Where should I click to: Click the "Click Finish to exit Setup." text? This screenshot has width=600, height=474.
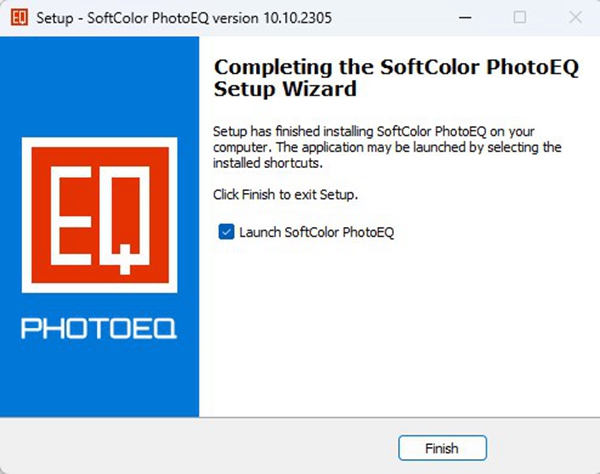click(285, 195)
